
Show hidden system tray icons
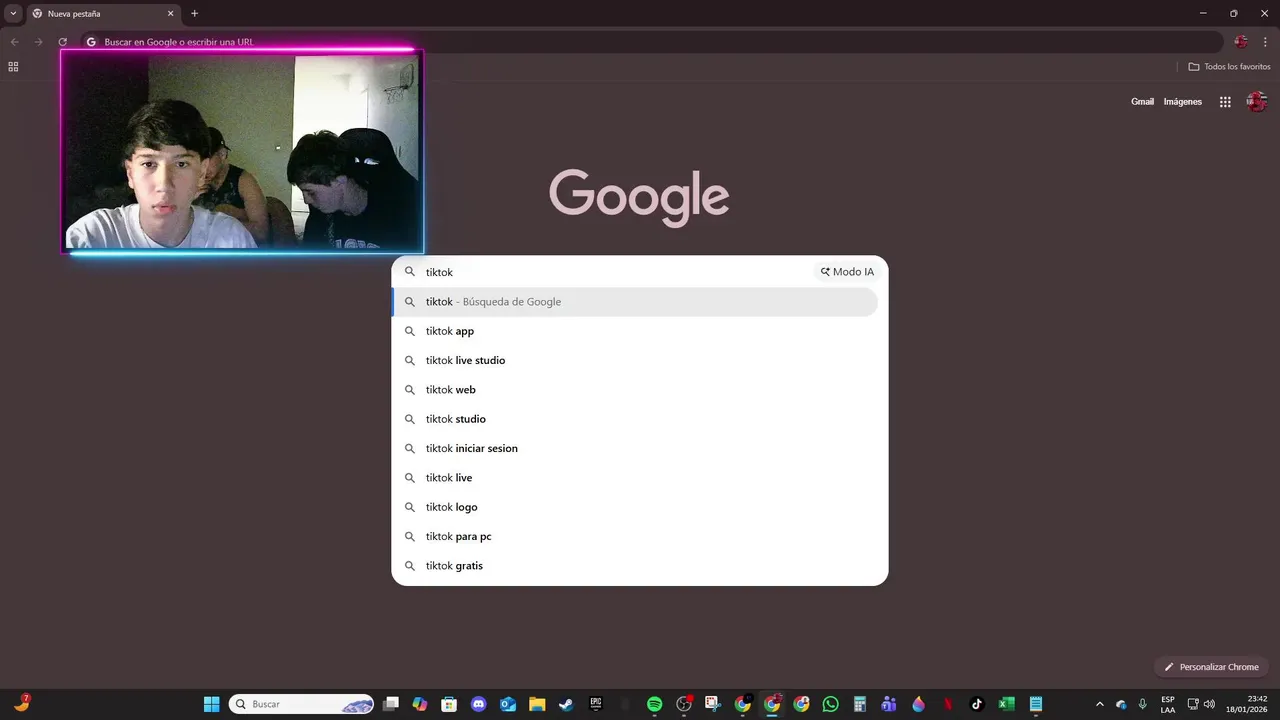[1099, 704]
